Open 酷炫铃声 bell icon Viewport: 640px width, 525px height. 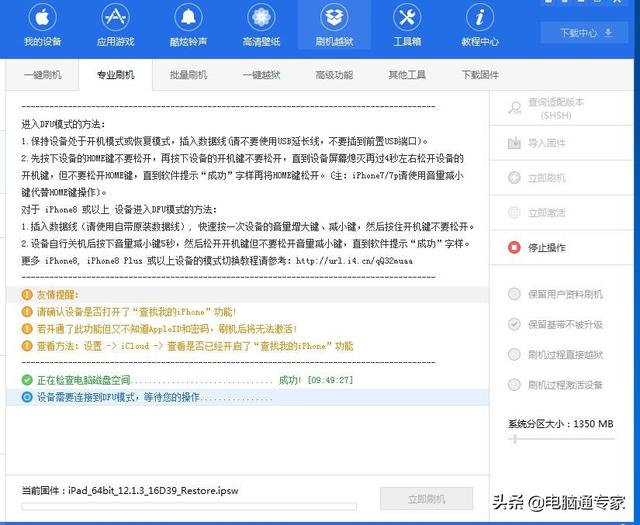188,18
